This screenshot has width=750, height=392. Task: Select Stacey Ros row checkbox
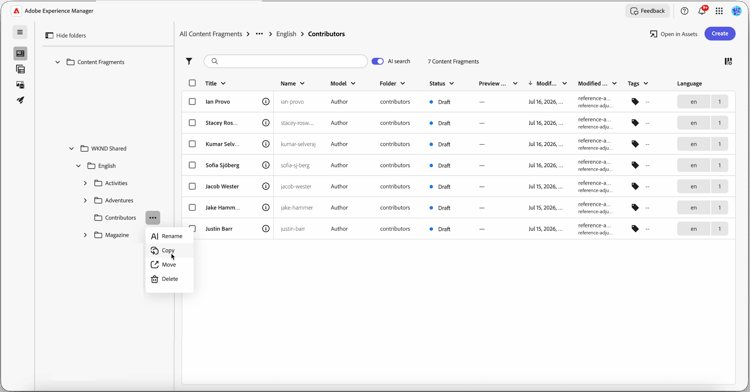pyautogui.click(x=192, y=123)
